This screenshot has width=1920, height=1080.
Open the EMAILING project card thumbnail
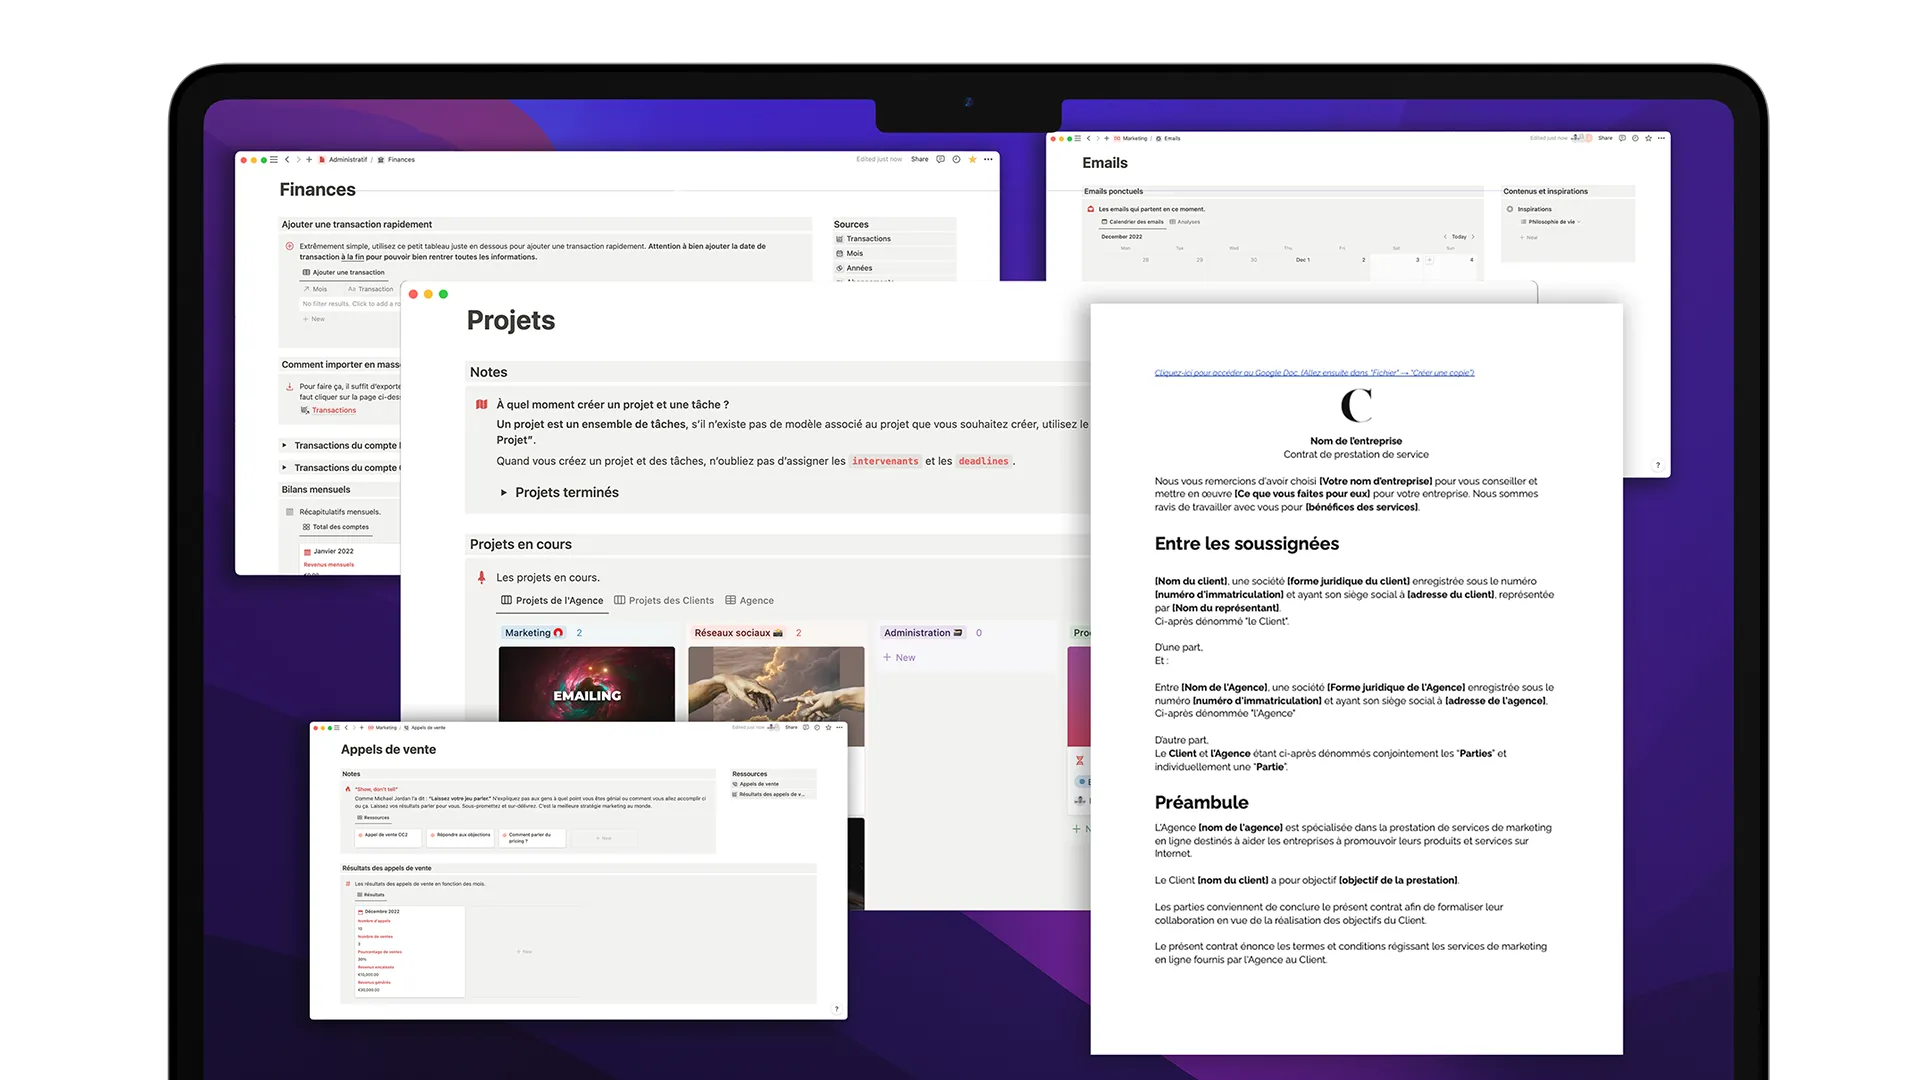coord(587,684)
